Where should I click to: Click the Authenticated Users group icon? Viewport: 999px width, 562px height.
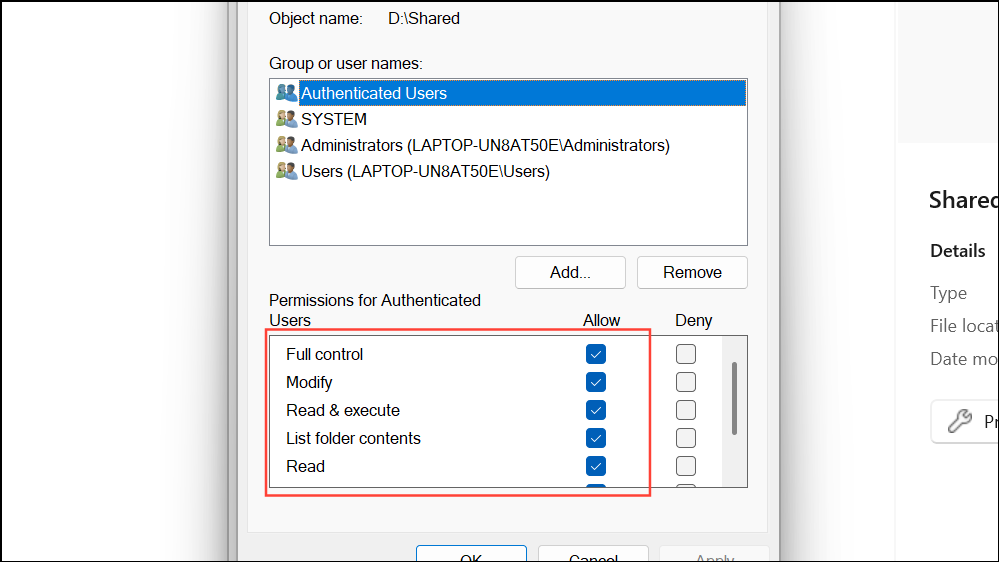click(287, 93)
